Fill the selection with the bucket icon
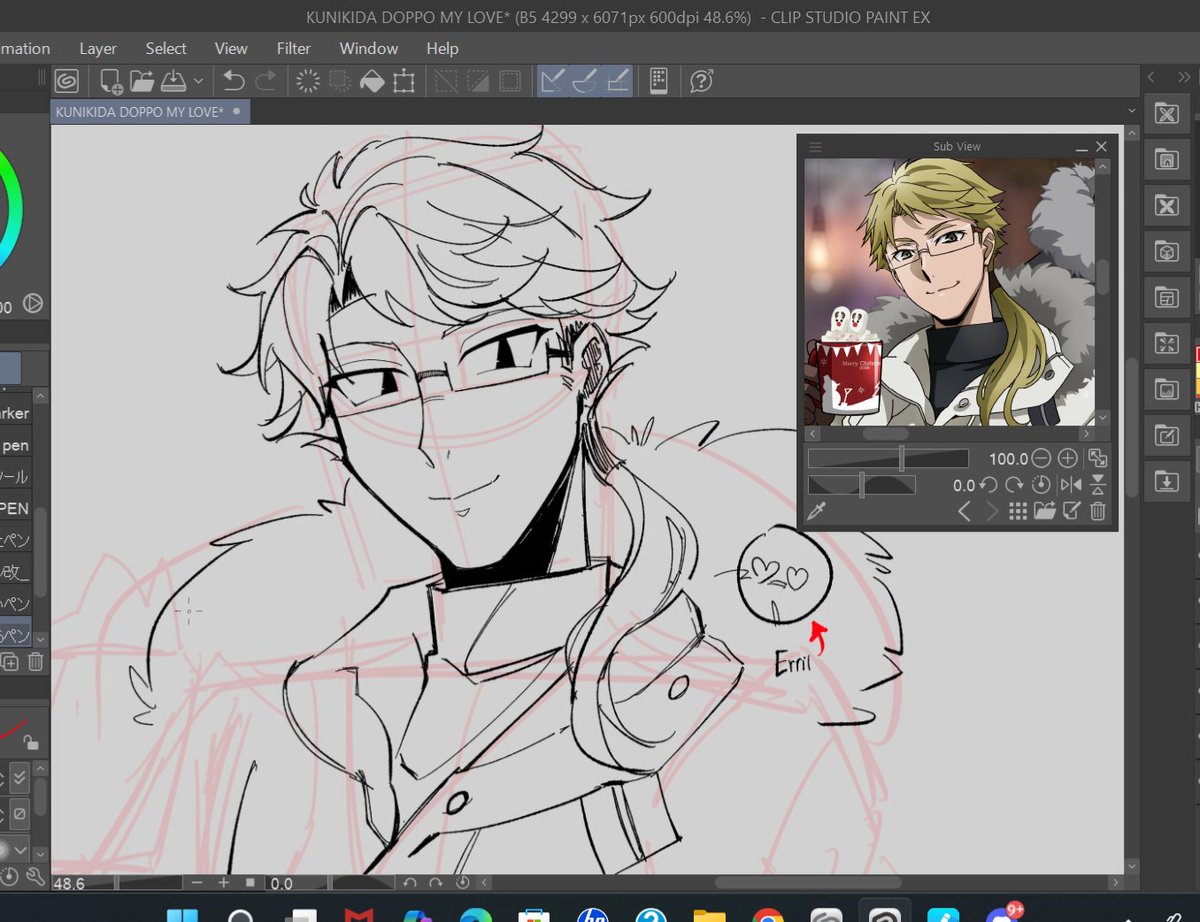This screenshot has height=922, width=1200. click(372, 81)
